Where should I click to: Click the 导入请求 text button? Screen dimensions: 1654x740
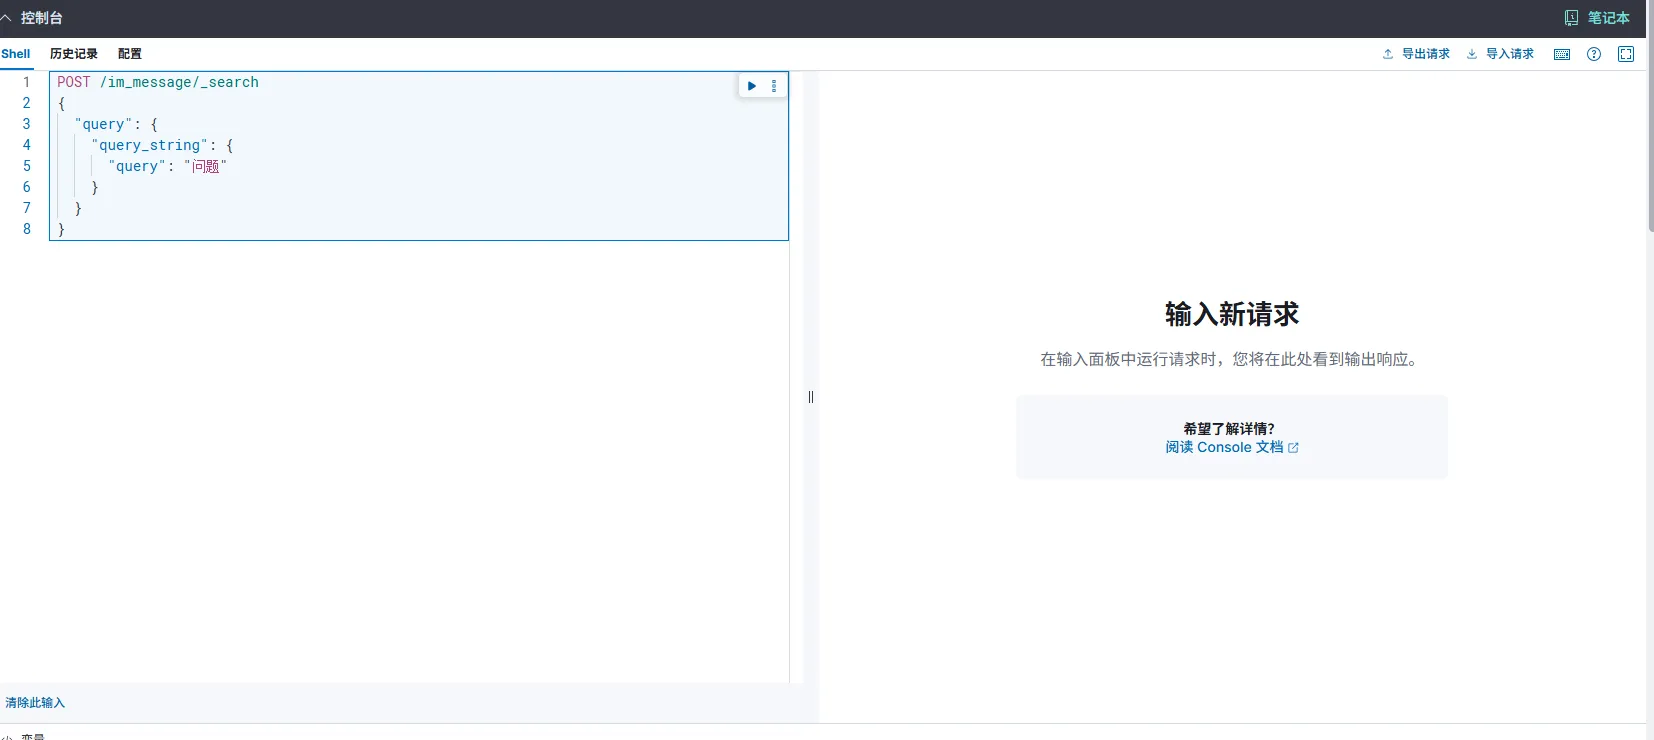click(1509, 54)
